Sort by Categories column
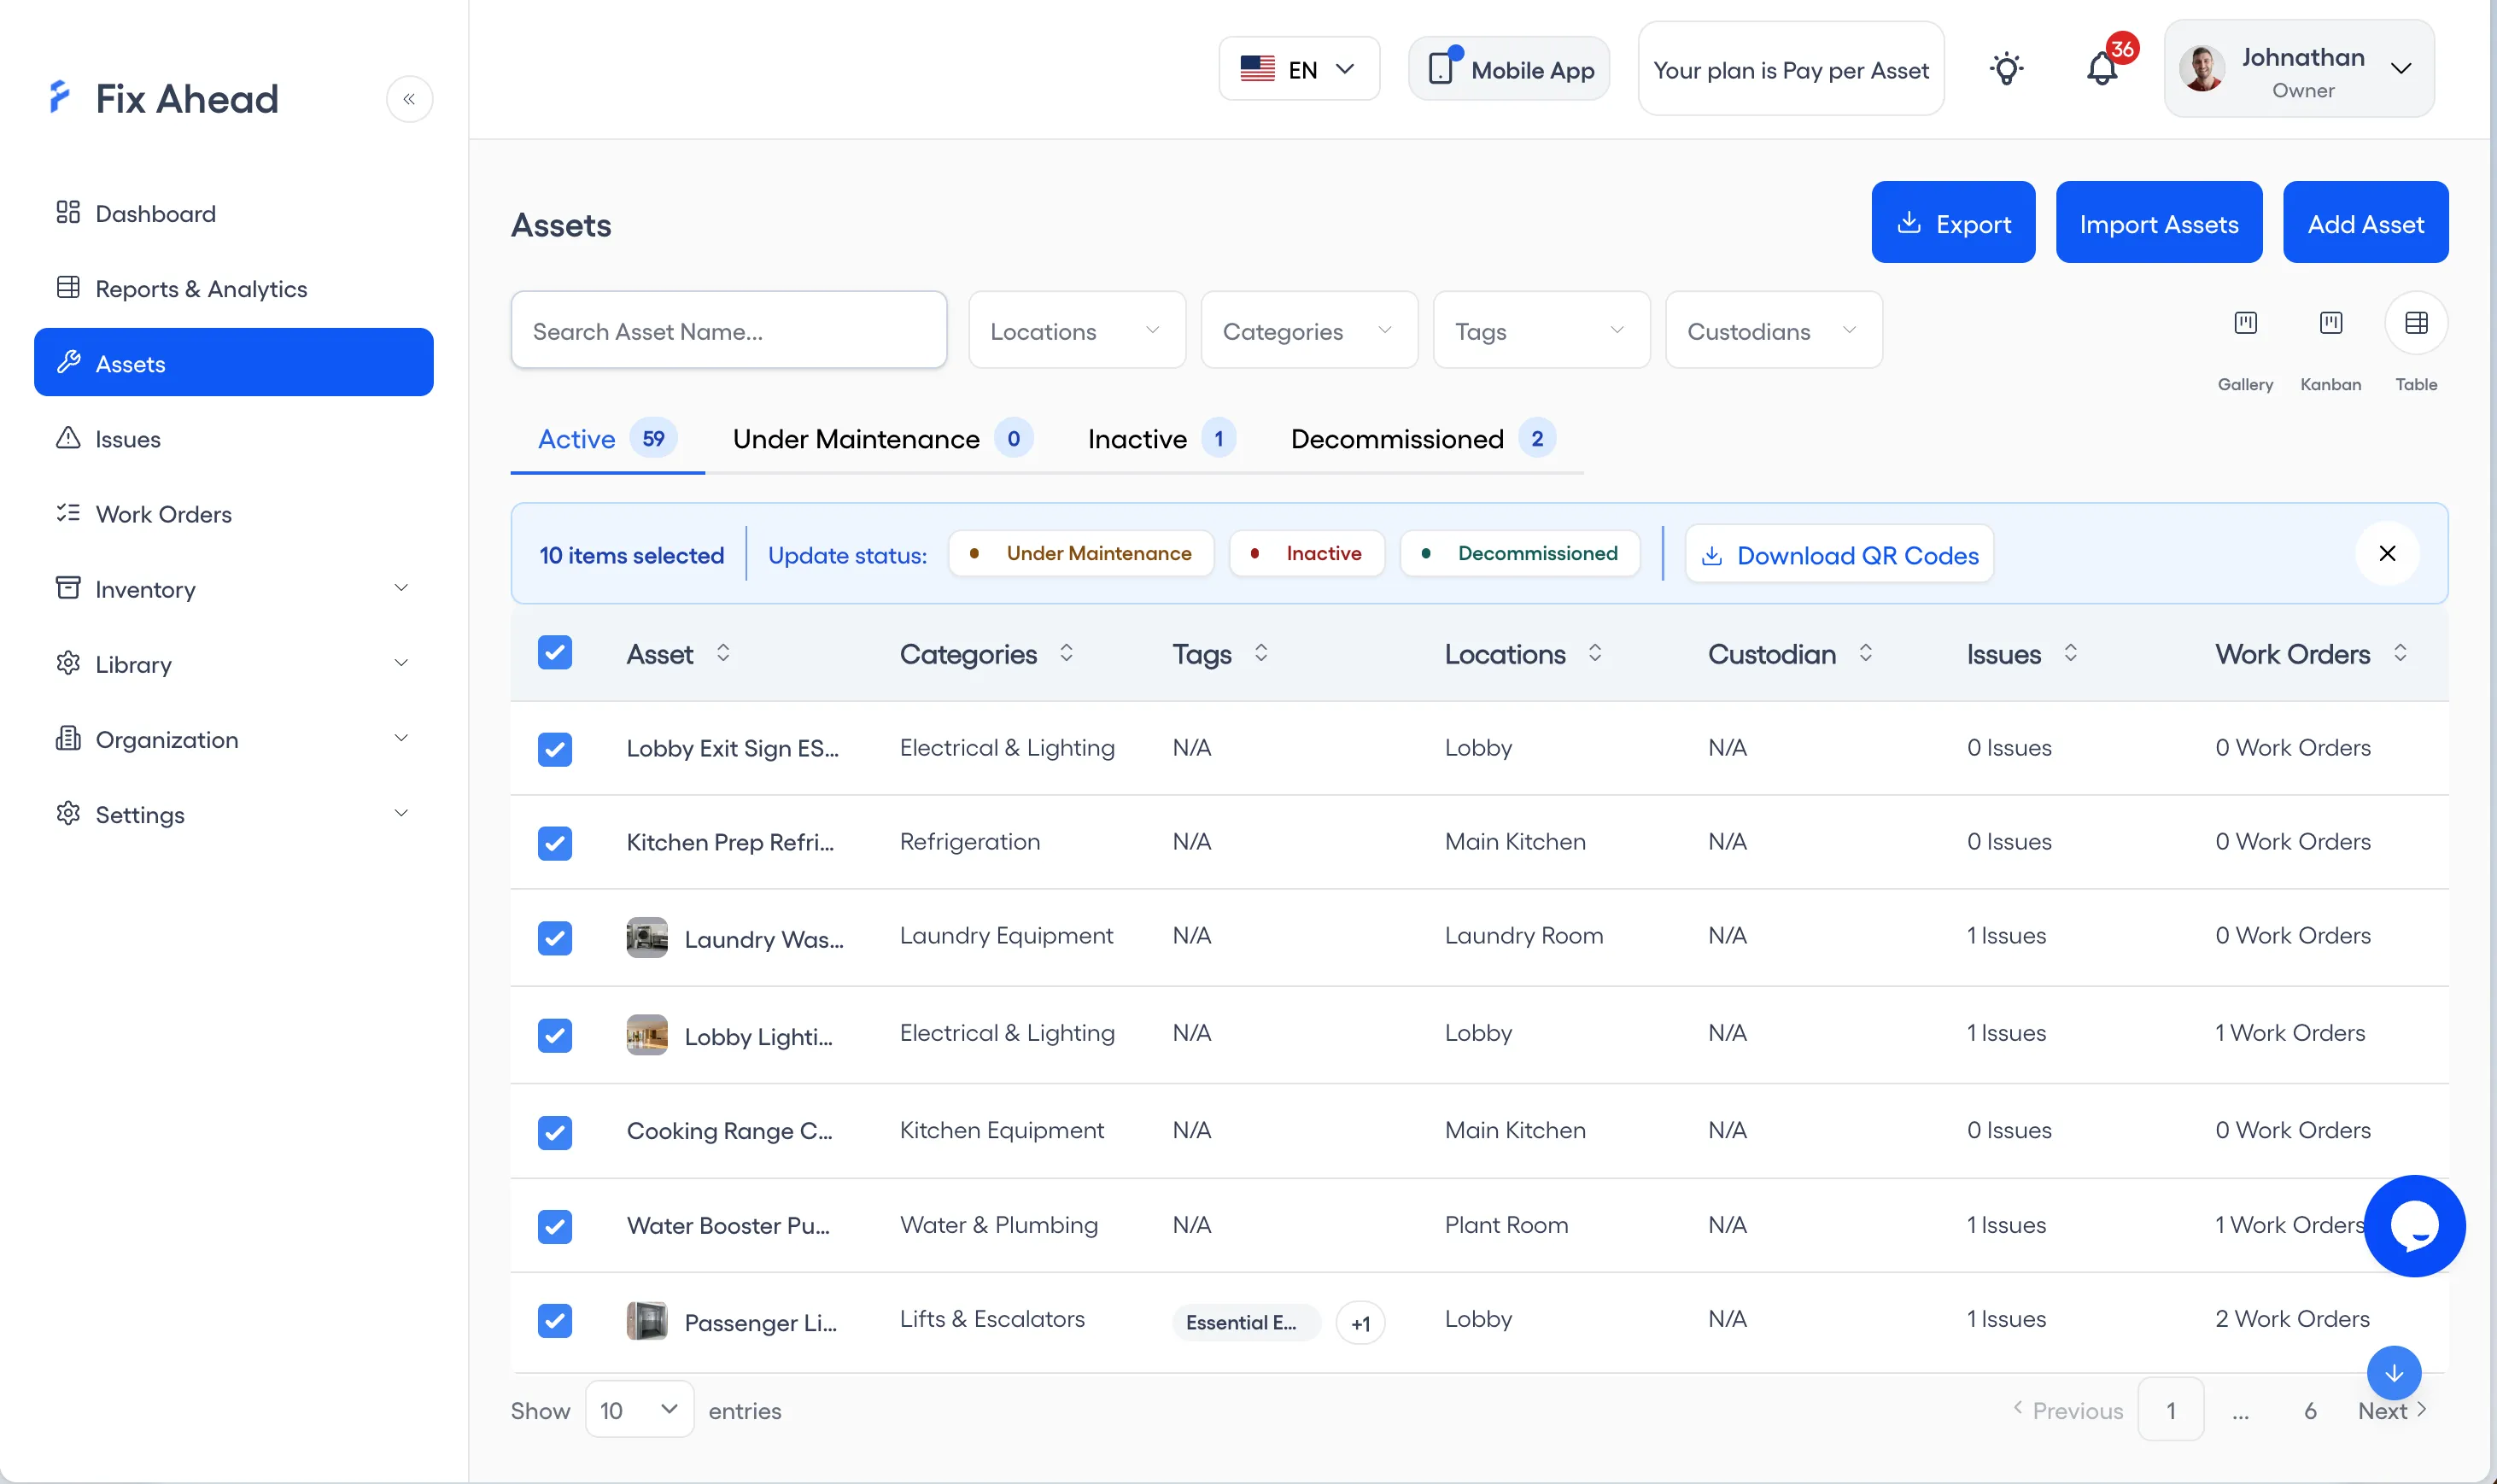 tap(1066, 653)
